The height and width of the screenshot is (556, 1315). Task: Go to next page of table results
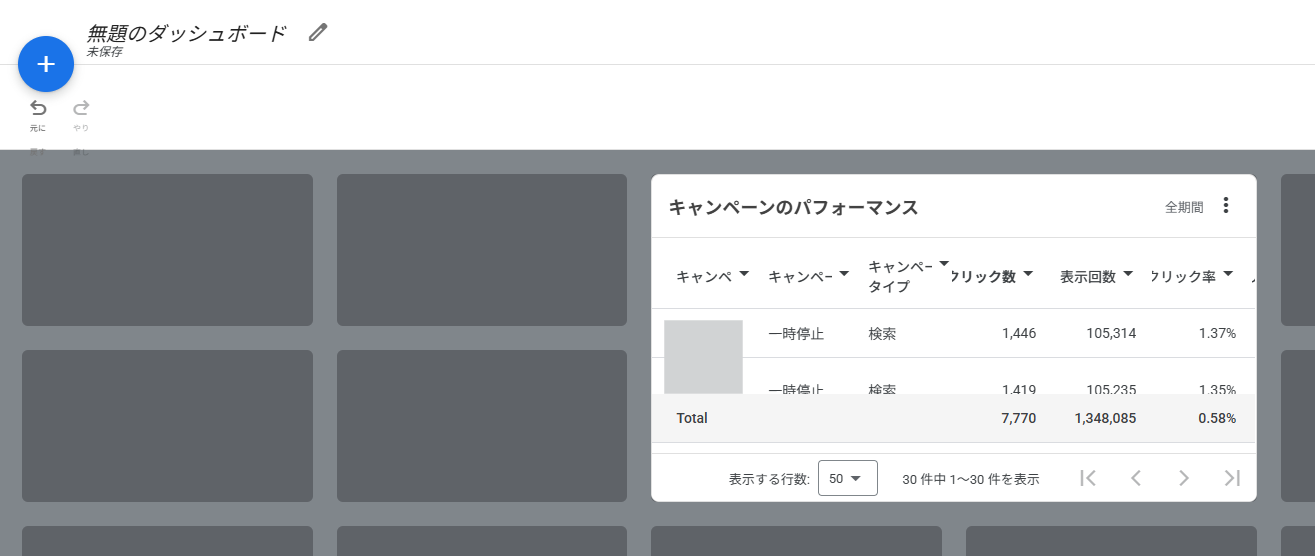[1184, 478]
